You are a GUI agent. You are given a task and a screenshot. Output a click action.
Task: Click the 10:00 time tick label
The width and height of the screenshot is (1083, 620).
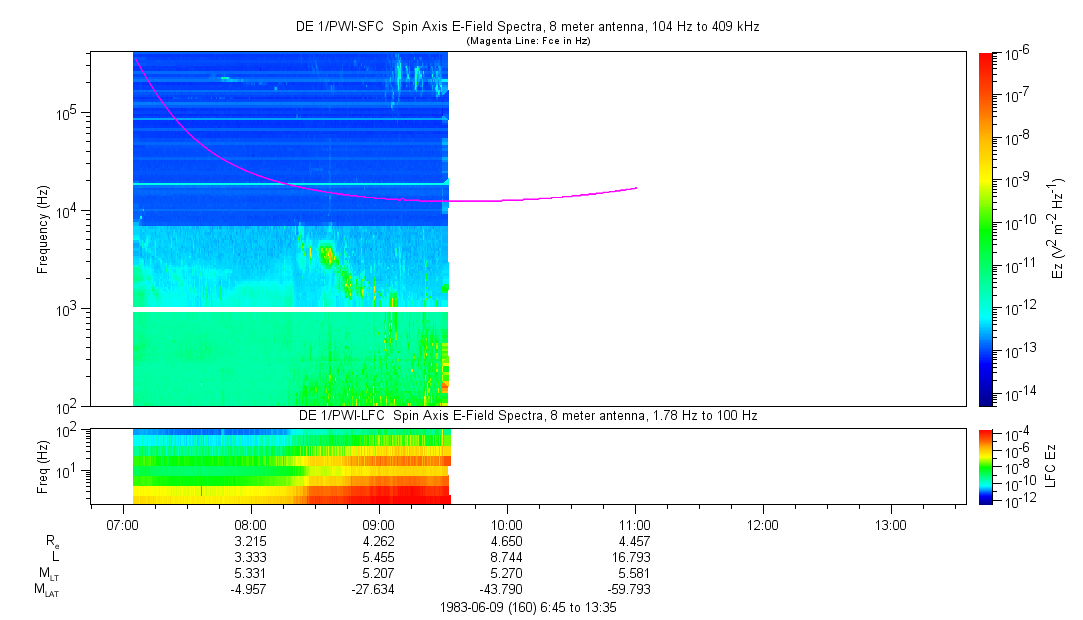coord(506,525)
